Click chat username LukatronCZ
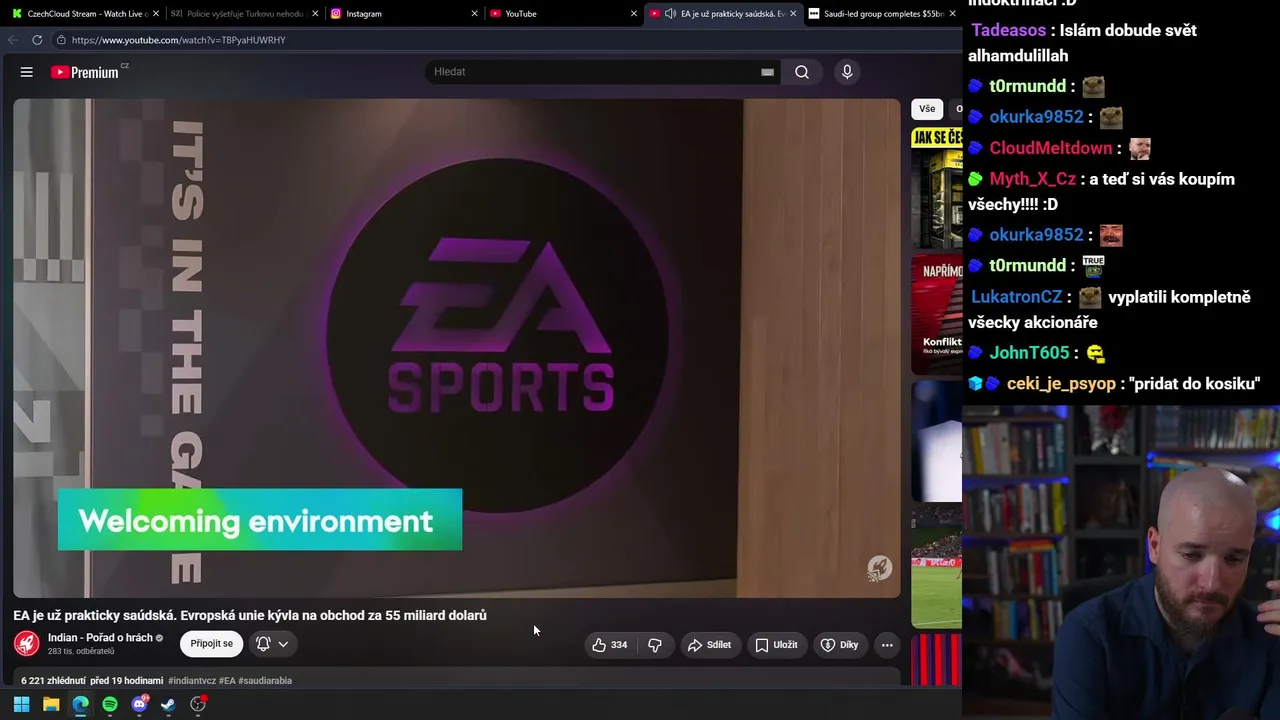 (x=1017, y=298)
